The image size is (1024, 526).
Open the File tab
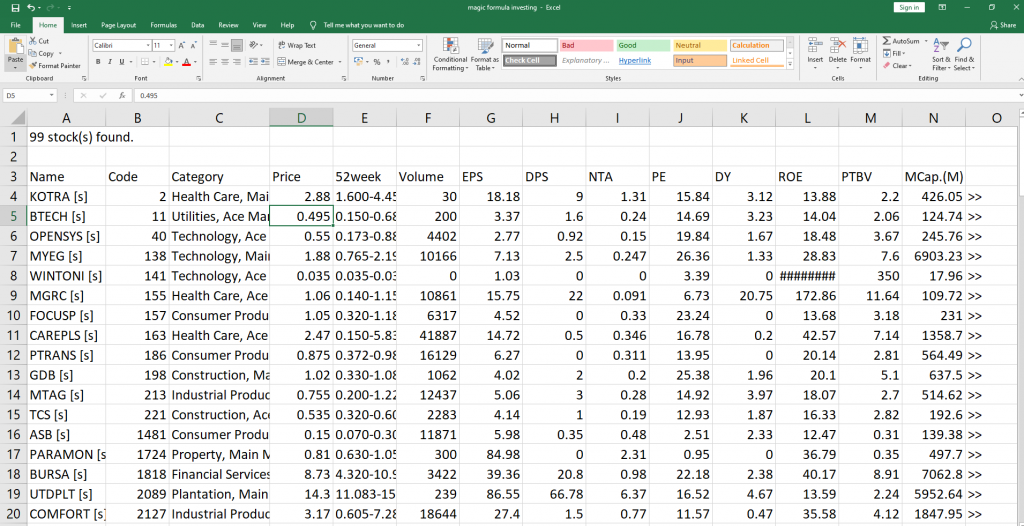[16, 25]
